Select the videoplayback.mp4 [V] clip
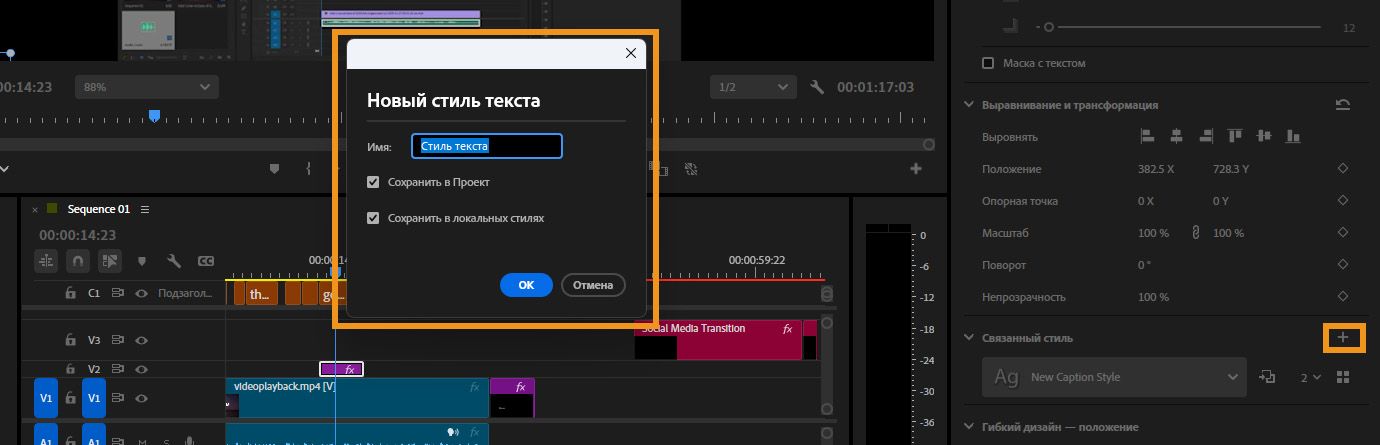Screen dimensions: 1380x445 pos(357,397)
